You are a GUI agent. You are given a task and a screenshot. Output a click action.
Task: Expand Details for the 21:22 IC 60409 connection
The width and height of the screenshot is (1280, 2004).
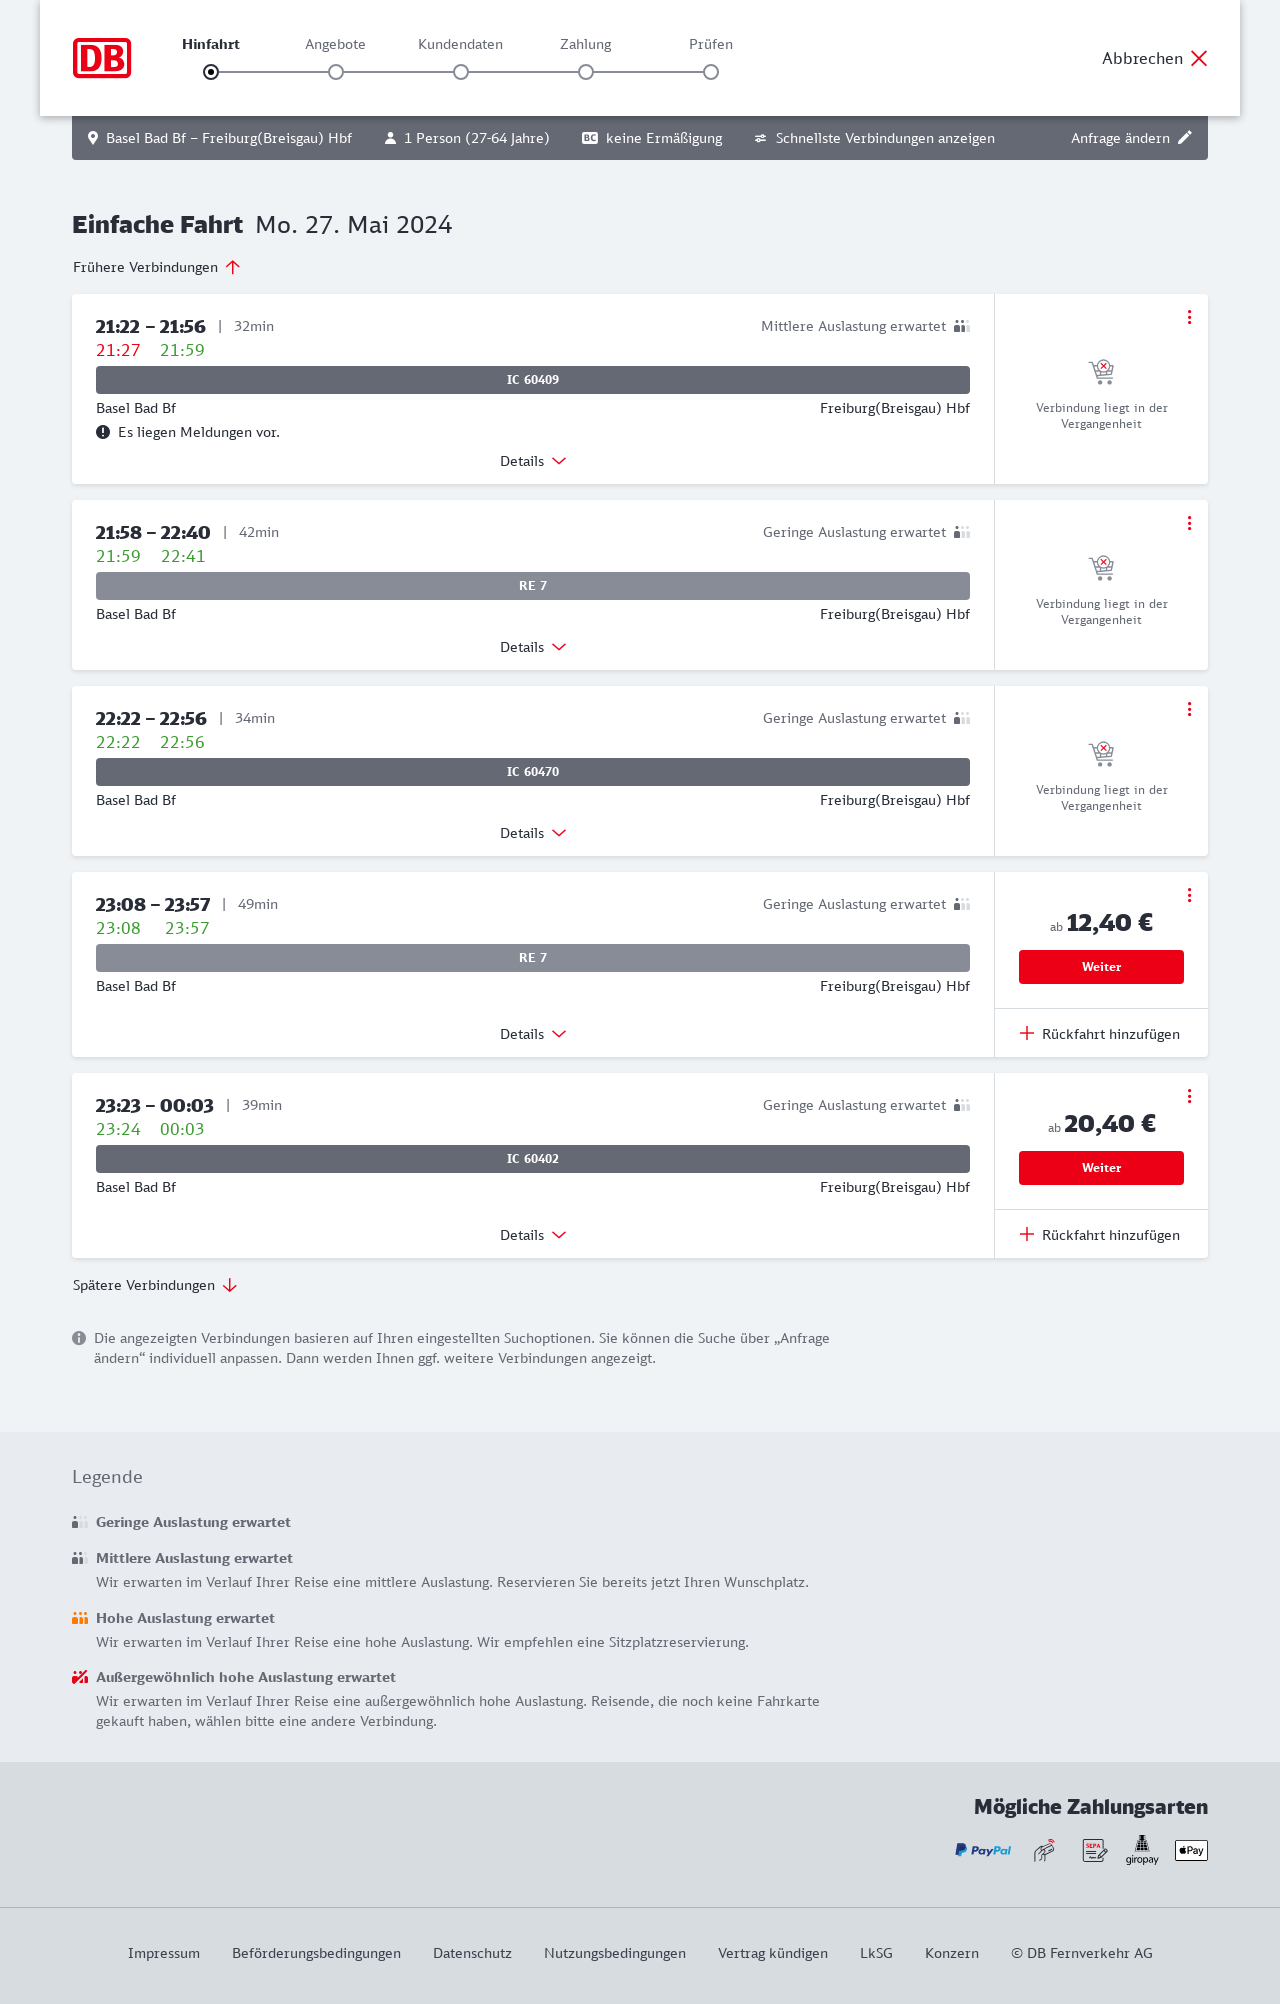(533, 461)
